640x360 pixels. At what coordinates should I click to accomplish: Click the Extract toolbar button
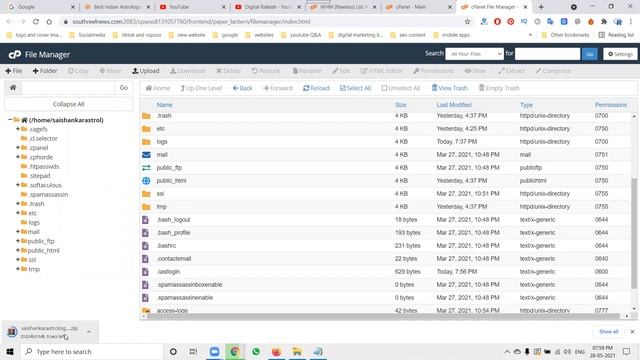click(x=511, y=71)
